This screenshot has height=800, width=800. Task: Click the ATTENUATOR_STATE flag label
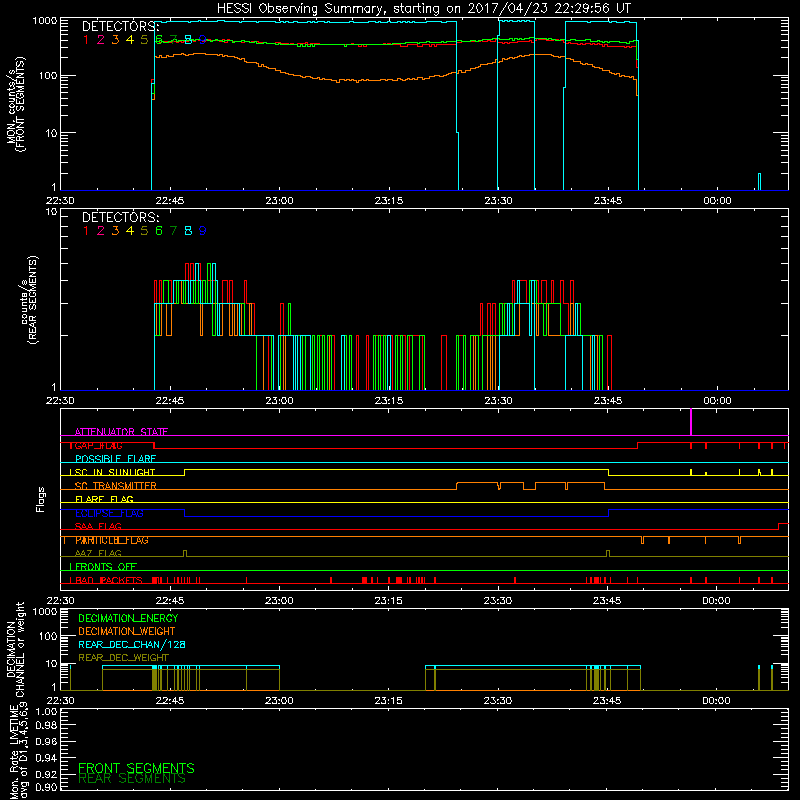[121, 432]
